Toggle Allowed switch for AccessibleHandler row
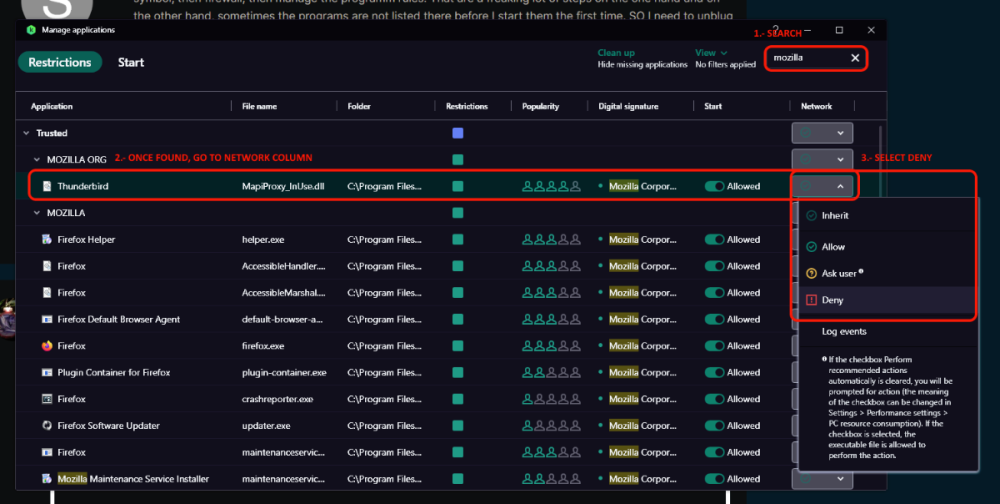 point(714,266)
